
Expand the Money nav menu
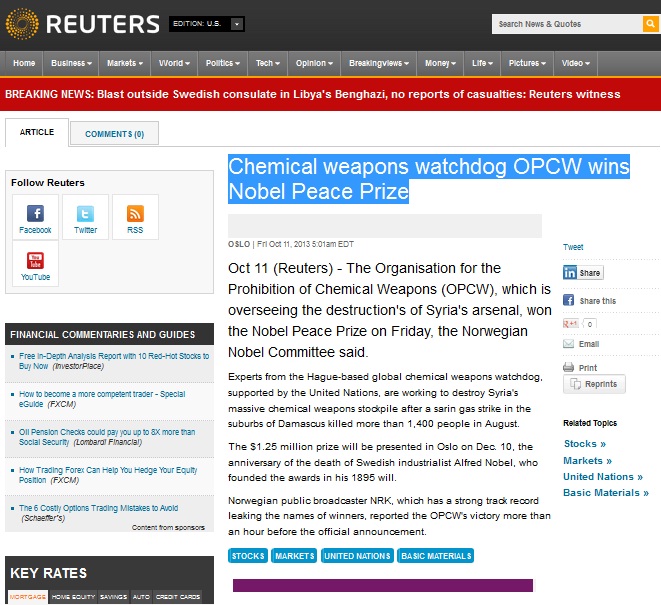coord(440,63)
